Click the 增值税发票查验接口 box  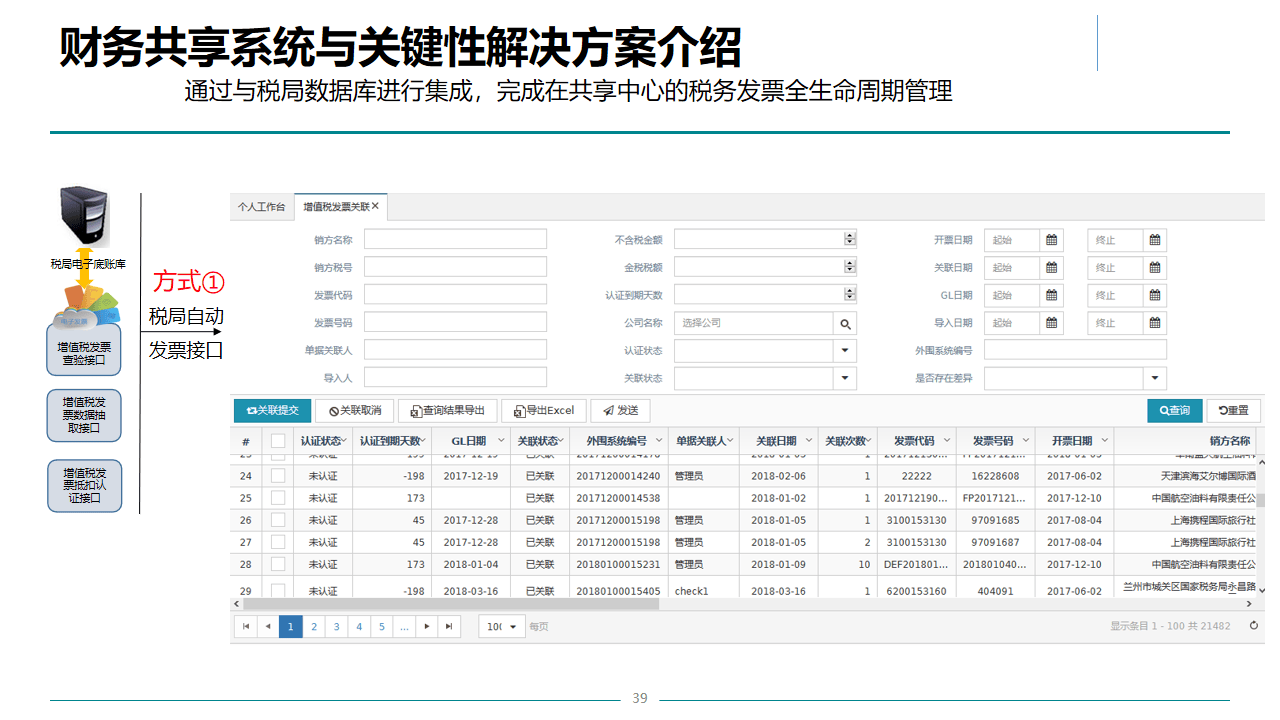click(84, 349)
